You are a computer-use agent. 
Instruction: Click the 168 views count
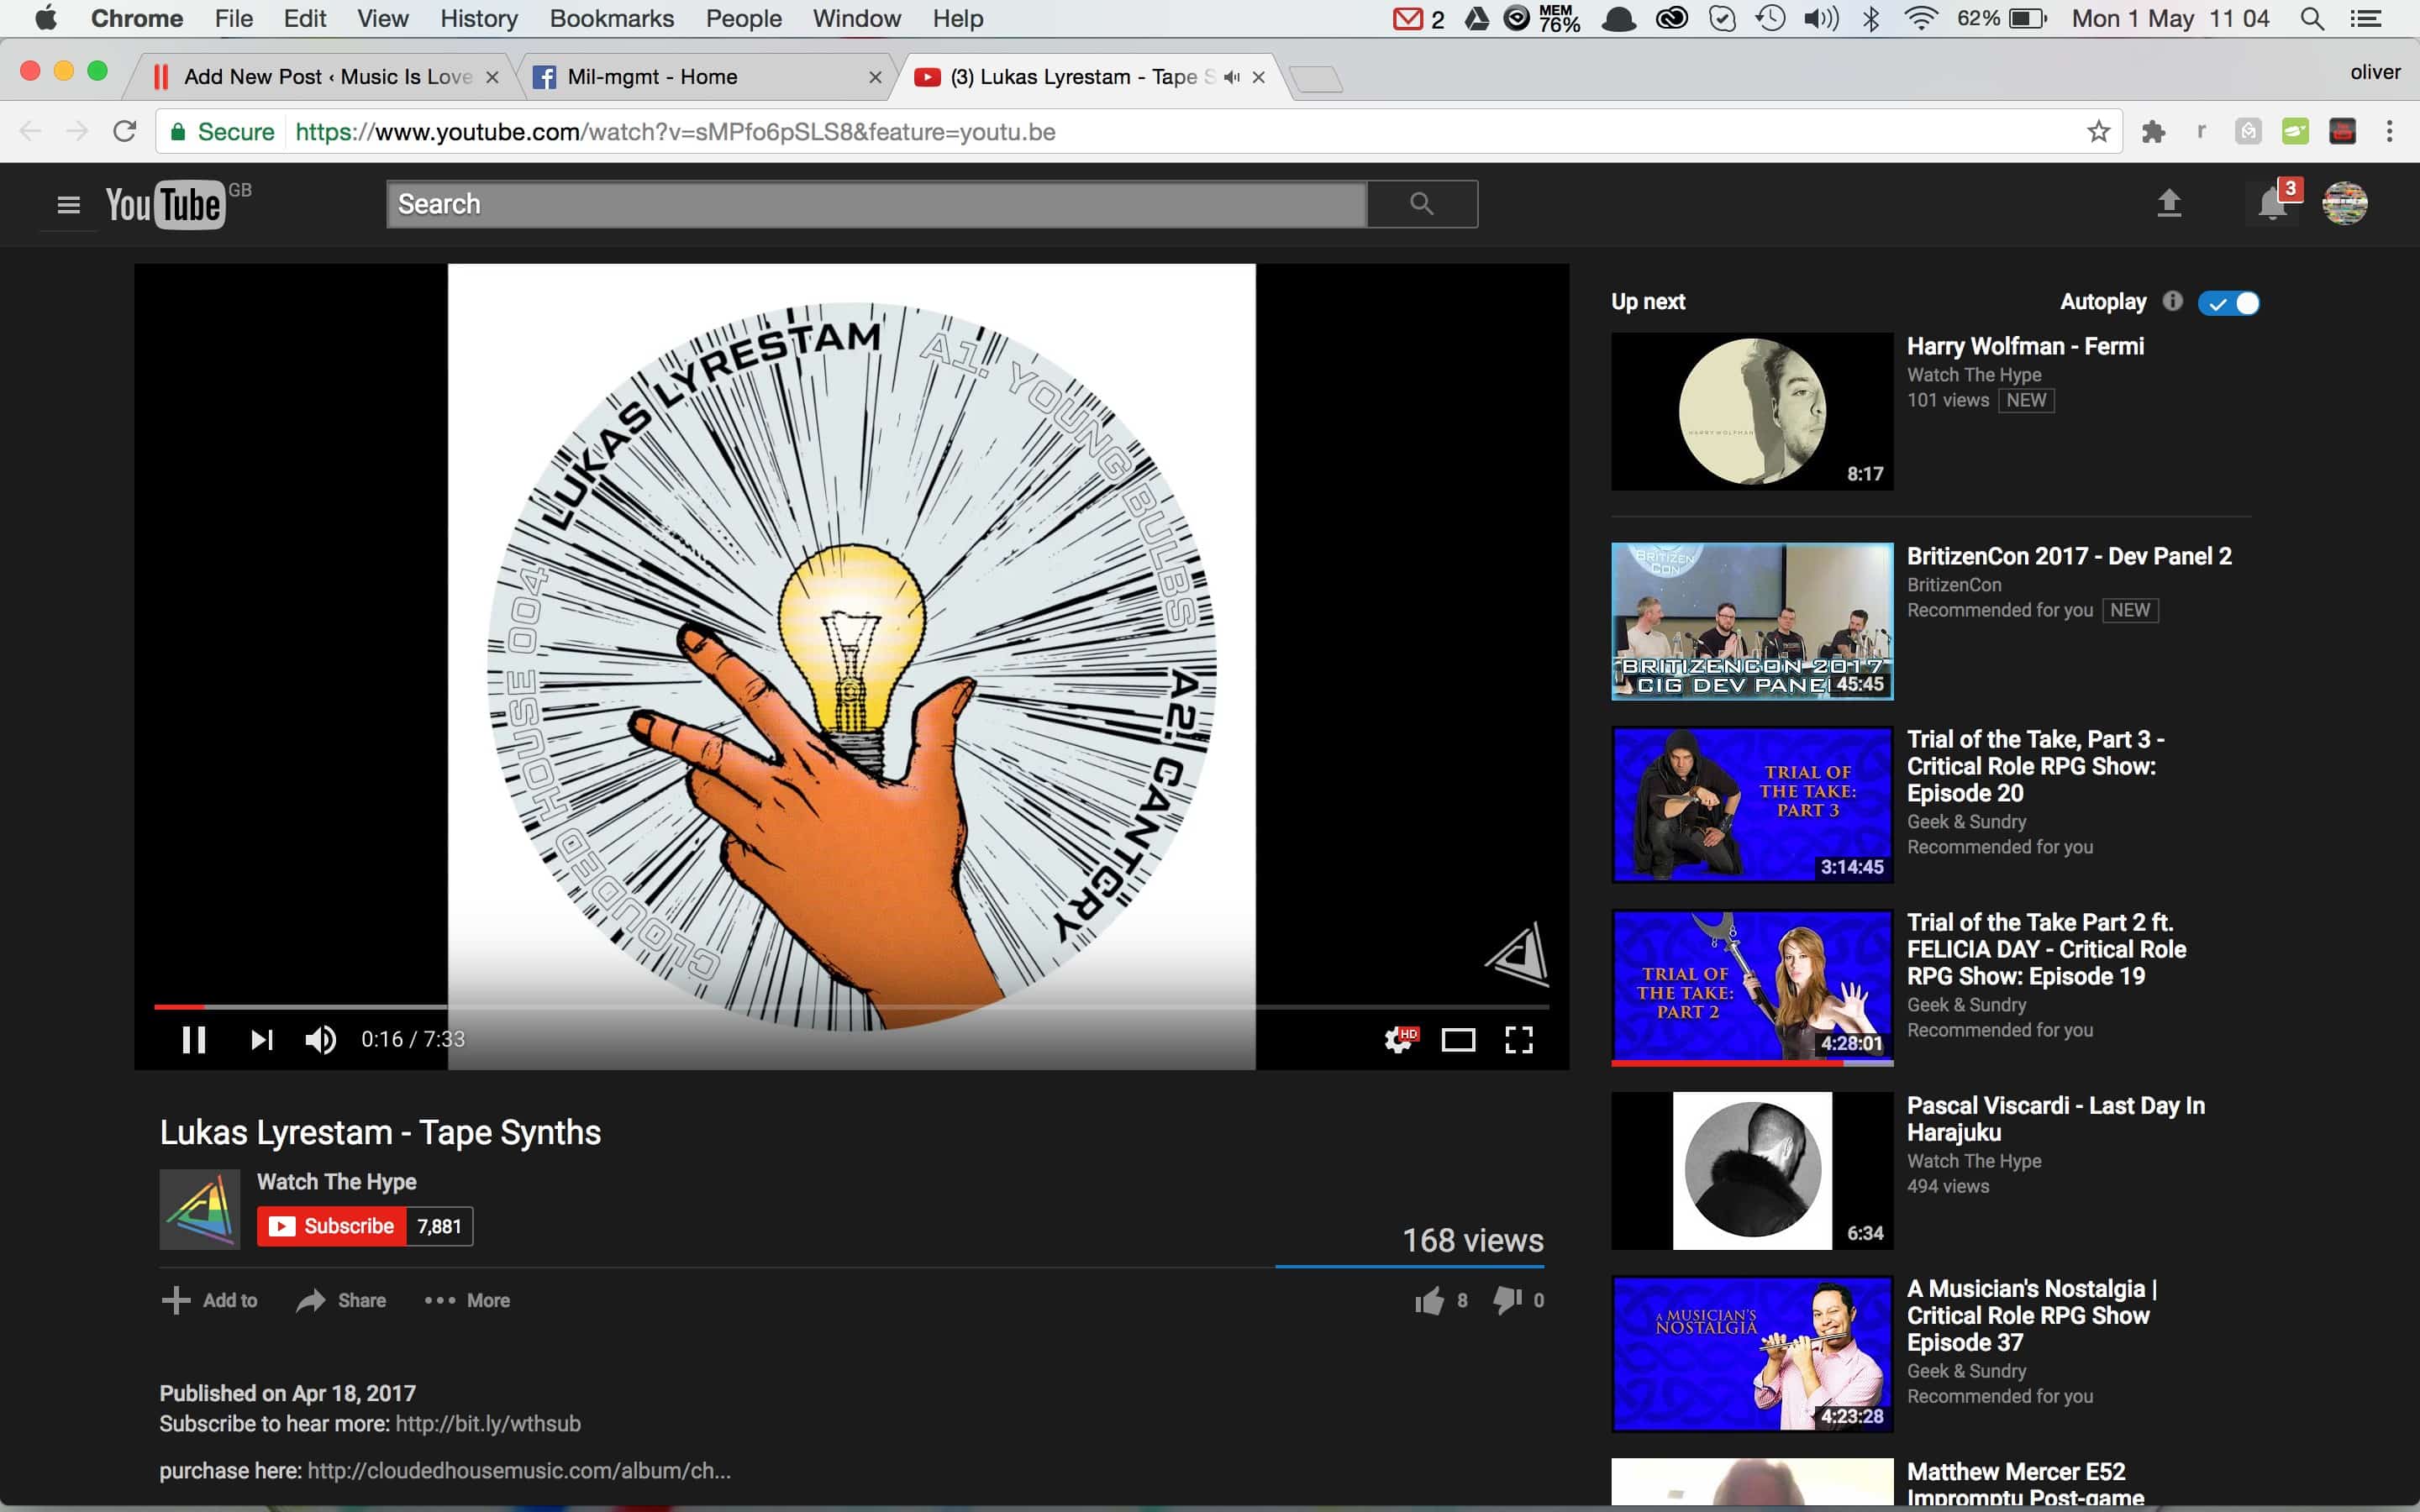pyautogui.click(x=1472, y=1240)
